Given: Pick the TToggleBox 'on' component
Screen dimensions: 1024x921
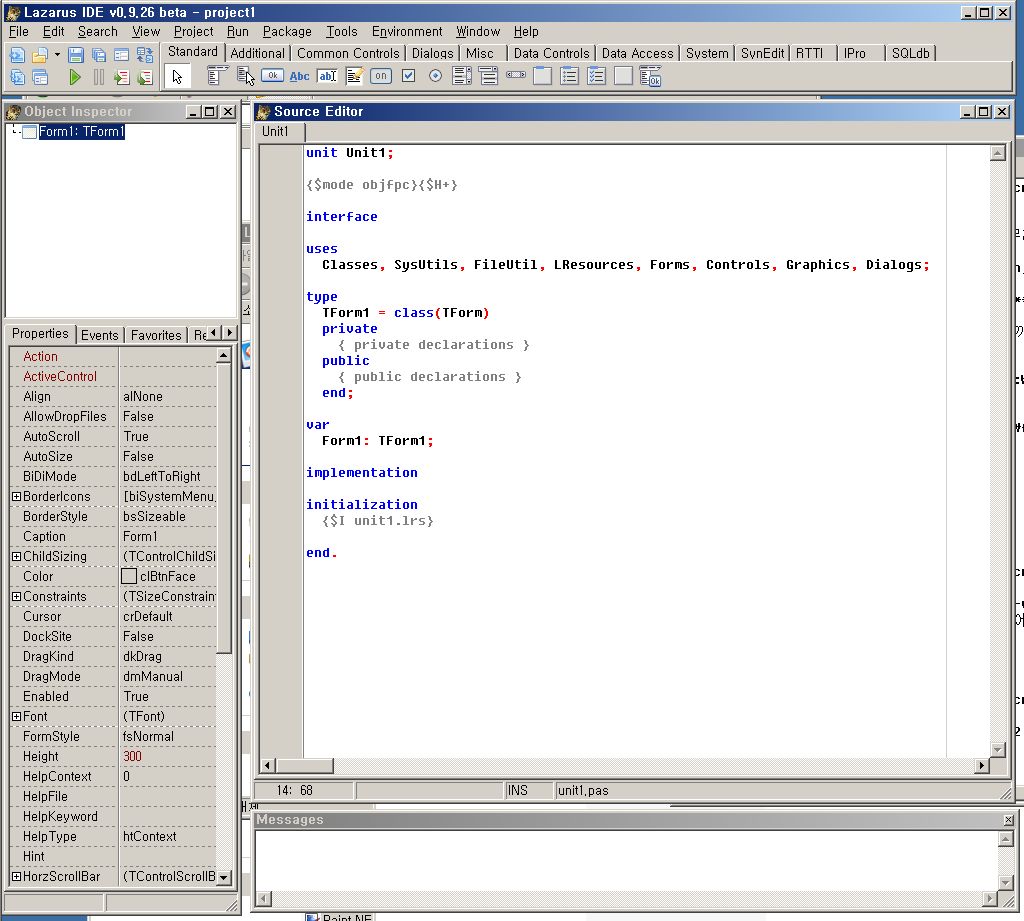Looking at the screenshot, I should coord(381,76).
